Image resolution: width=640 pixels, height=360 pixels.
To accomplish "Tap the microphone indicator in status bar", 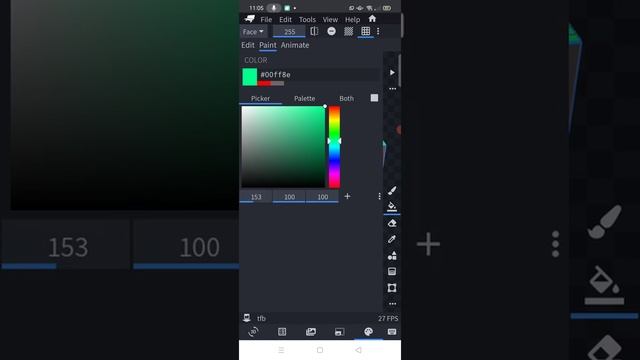I will [273, 8].
